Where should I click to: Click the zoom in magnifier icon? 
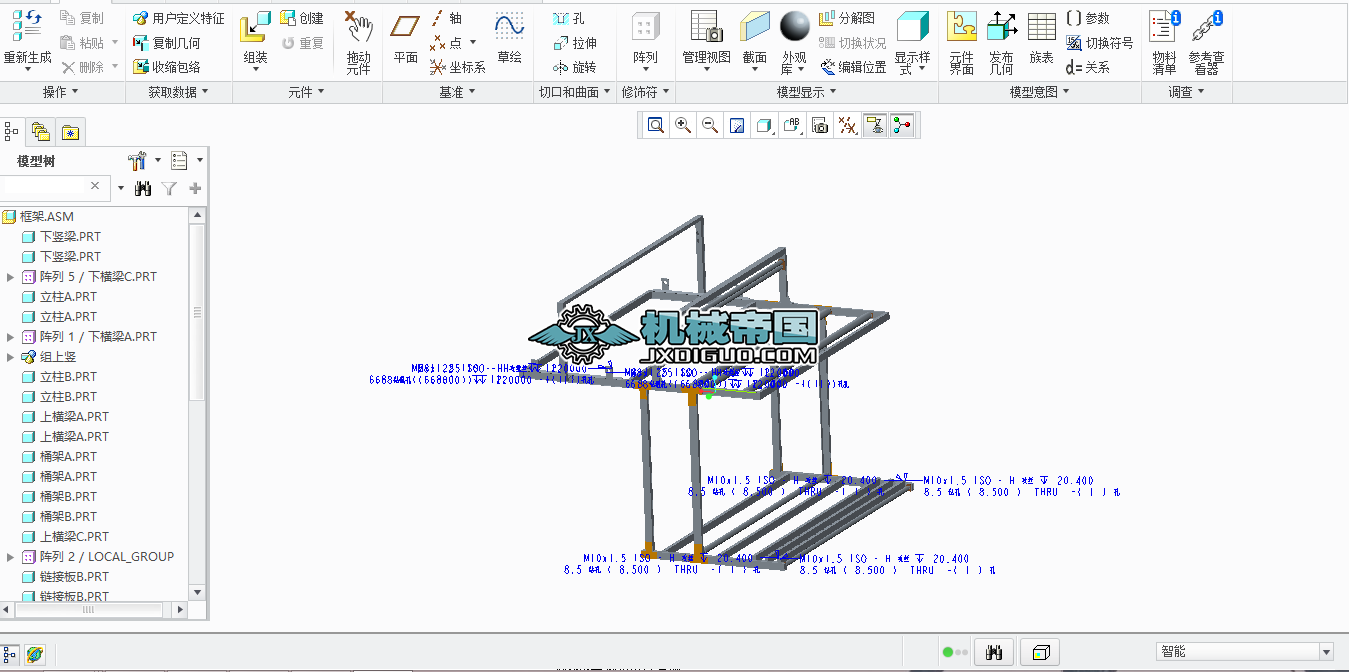pos(683,125)
